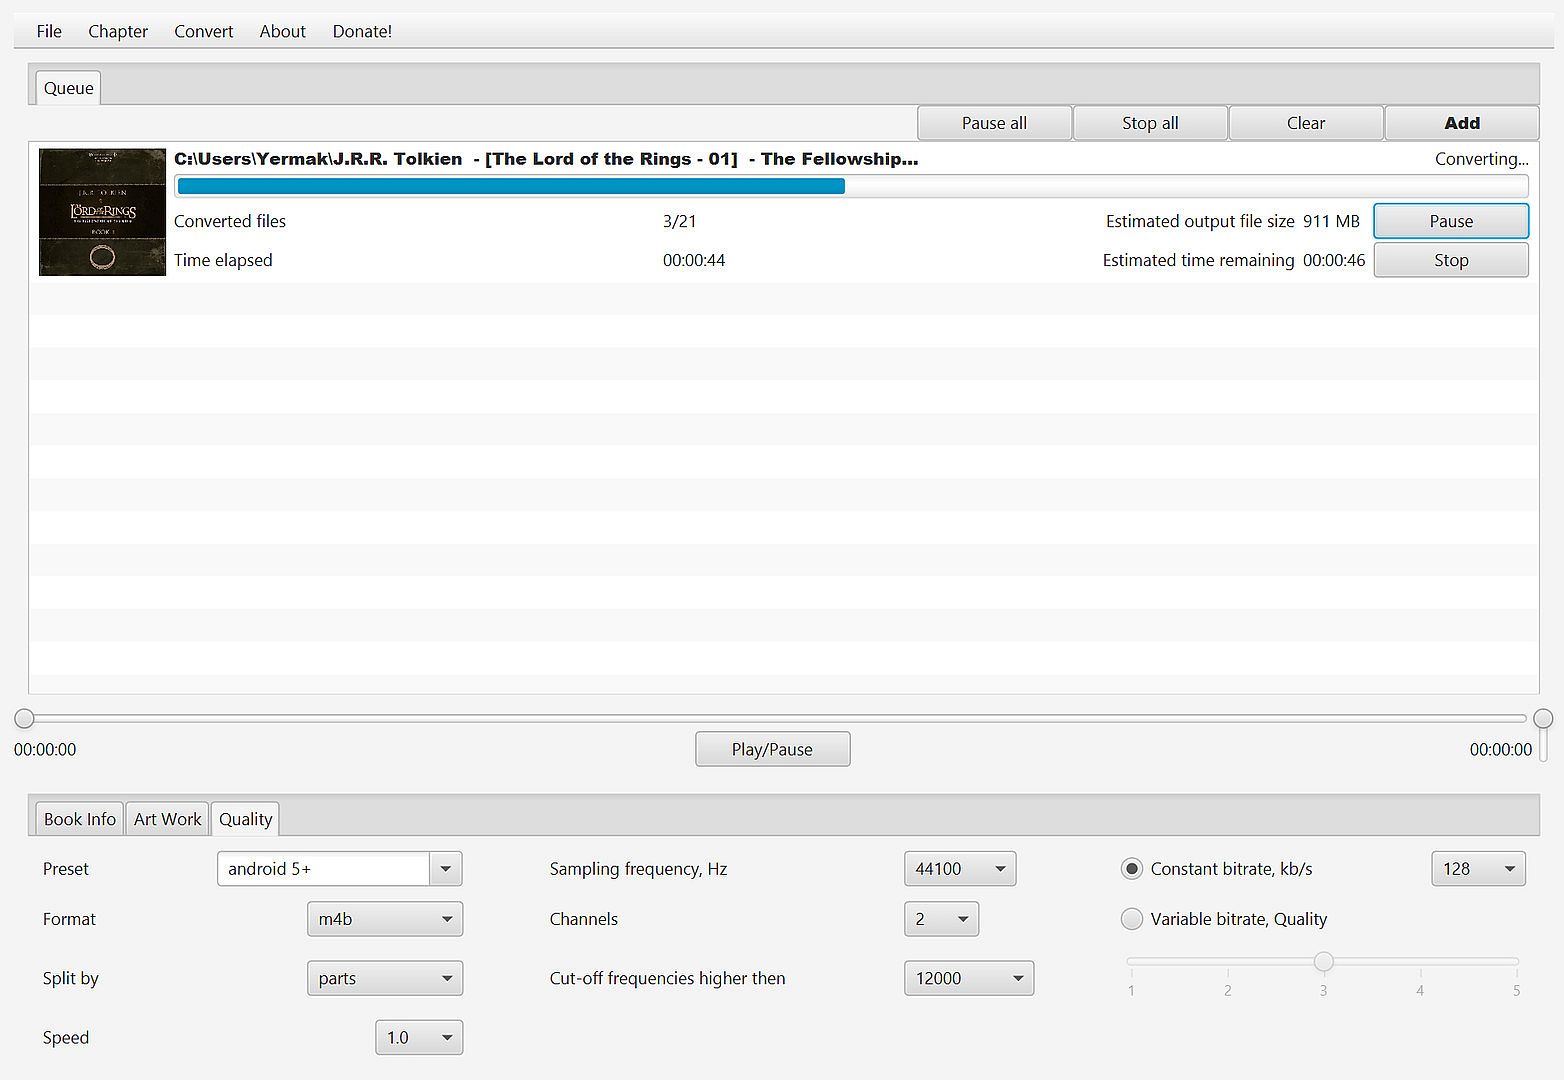Click the Sampling frequency, Hz label
This screenshot has width=1564, height=1080.
638,869
